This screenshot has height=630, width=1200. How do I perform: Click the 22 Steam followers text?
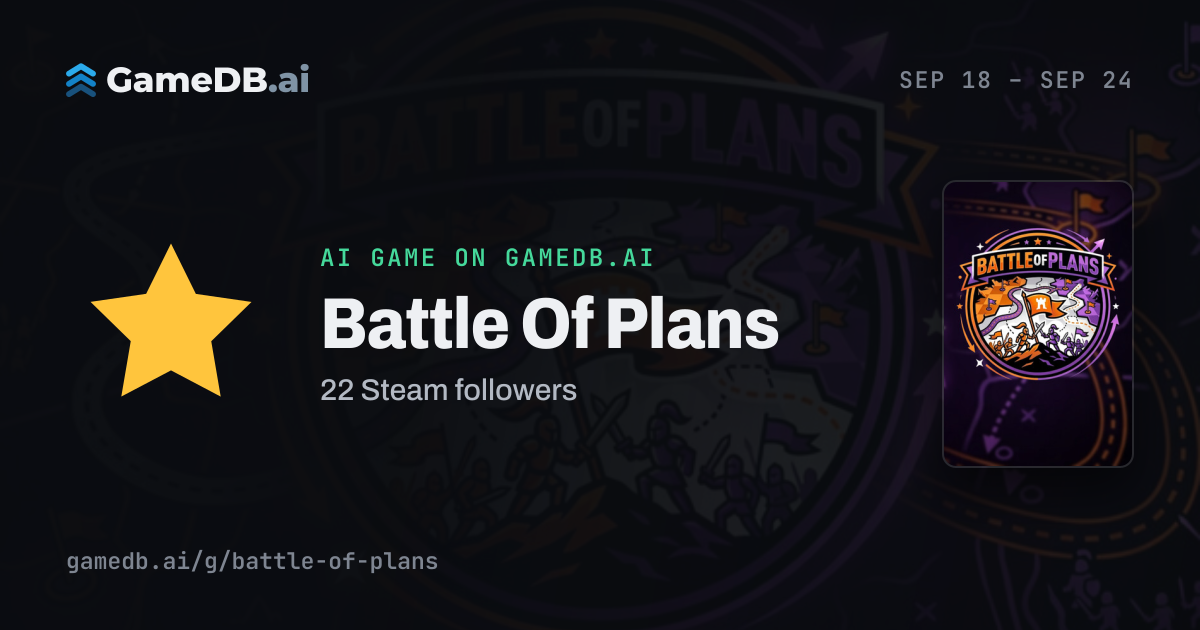point(449,390)
